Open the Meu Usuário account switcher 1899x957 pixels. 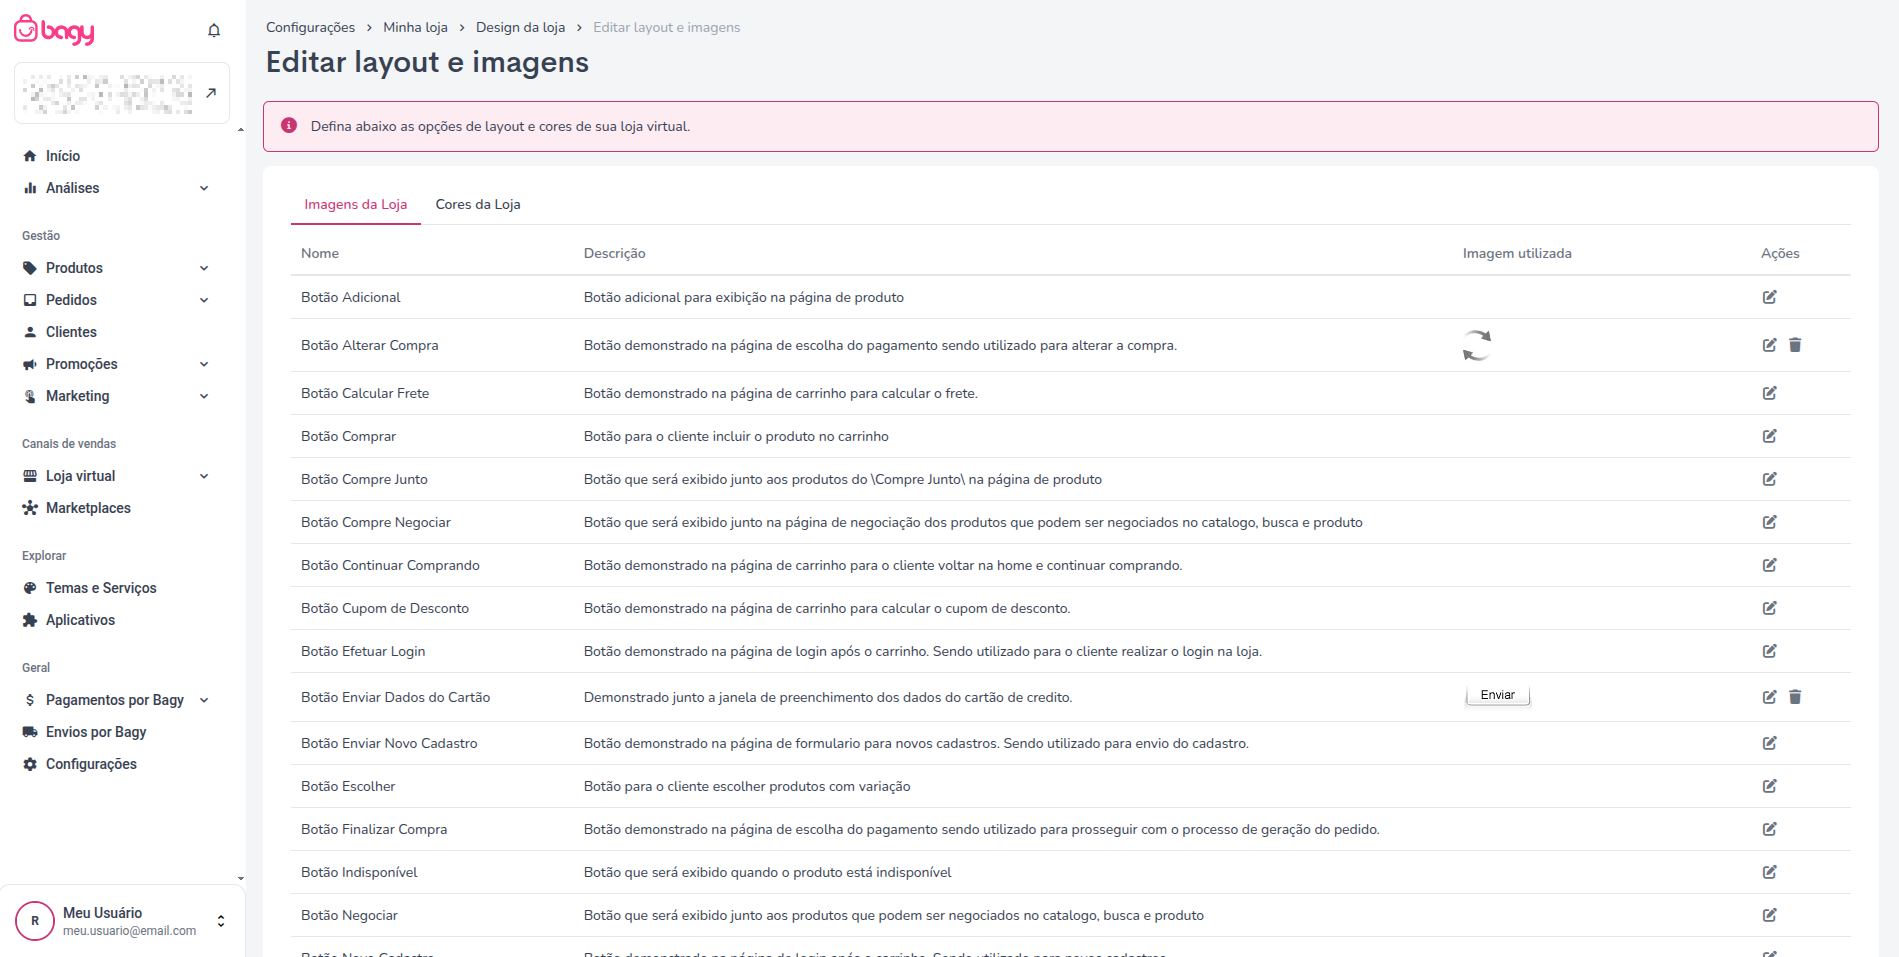click(221, 921)
